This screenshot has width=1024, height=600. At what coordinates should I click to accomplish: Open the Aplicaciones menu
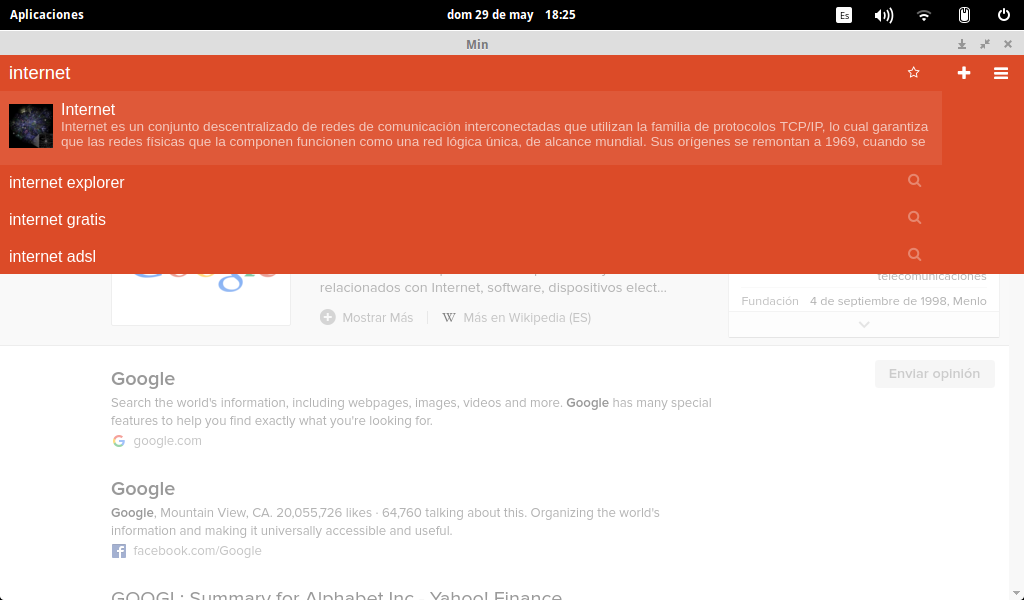[x=46, y=14]
